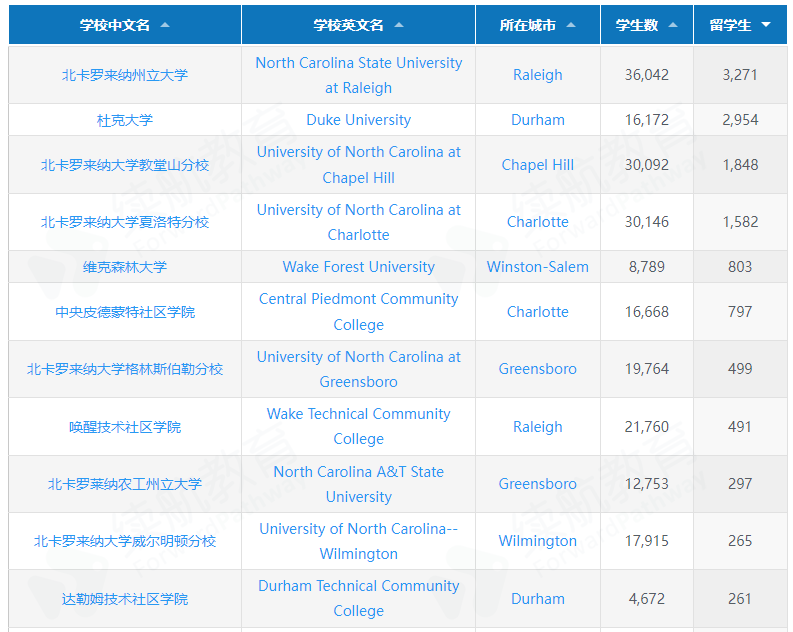Click Wilmington city link

[538, 541]
